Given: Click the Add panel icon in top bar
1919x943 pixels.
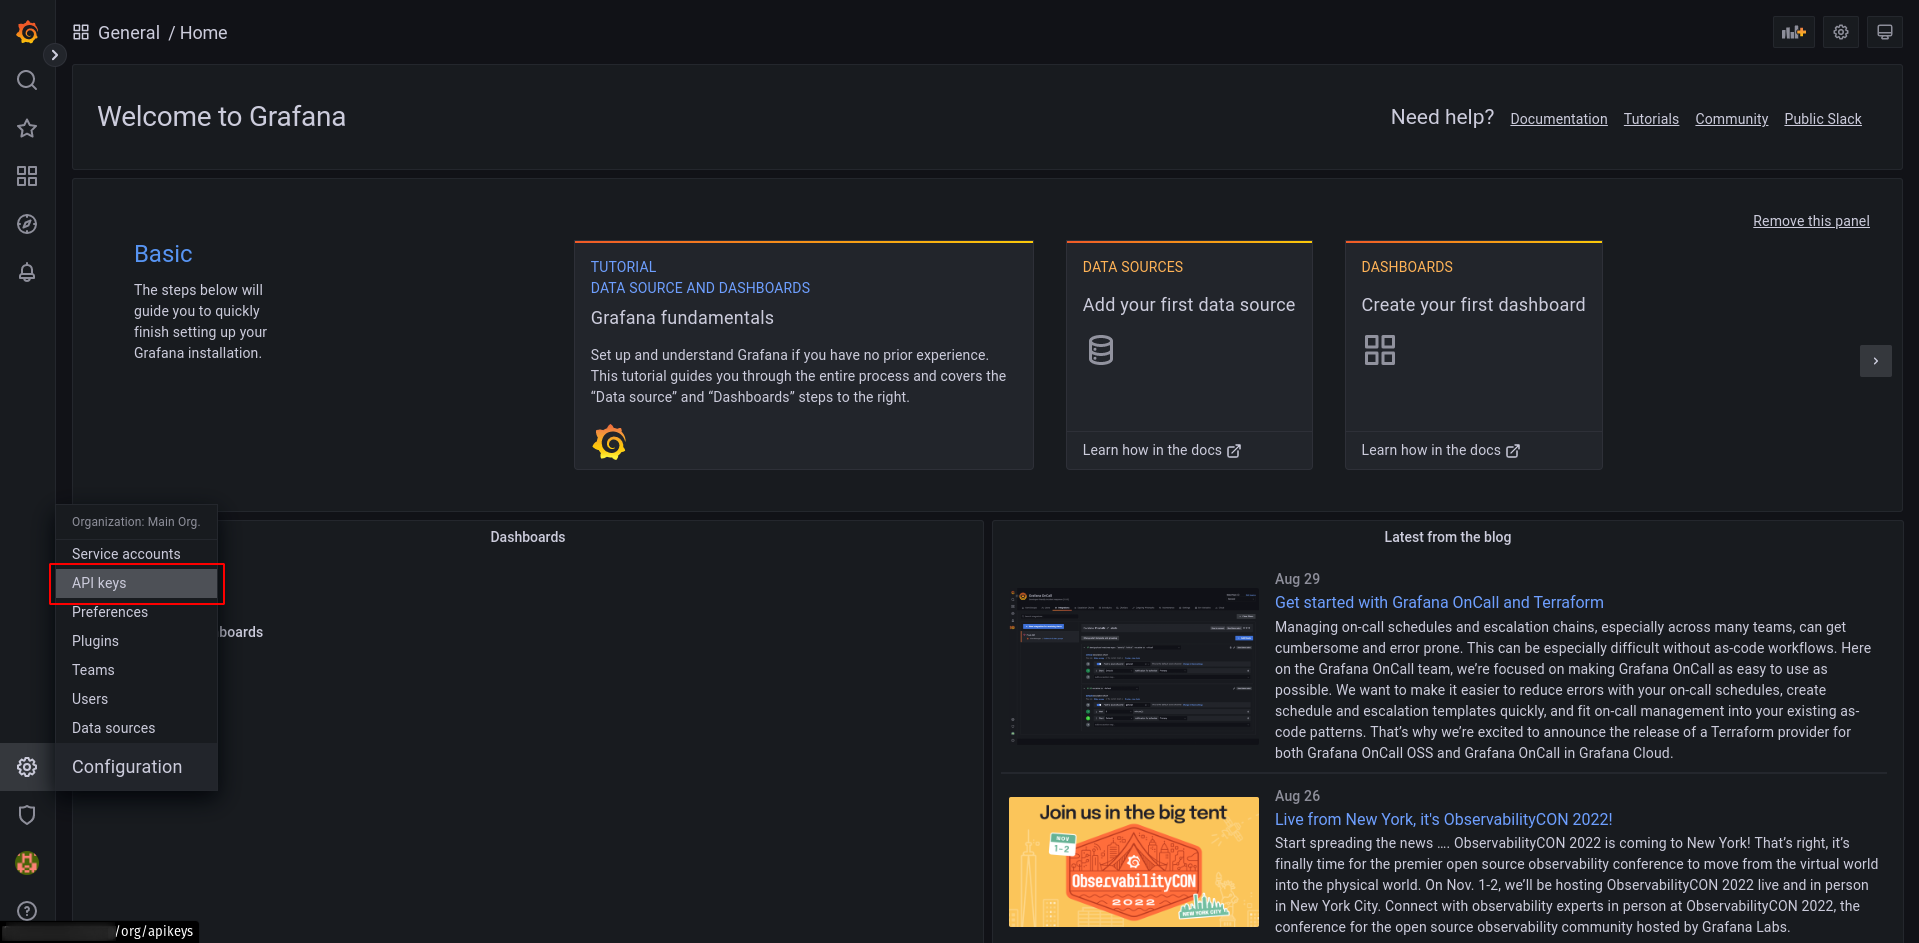Looking at the screenshot, I should click(1794, 32).
